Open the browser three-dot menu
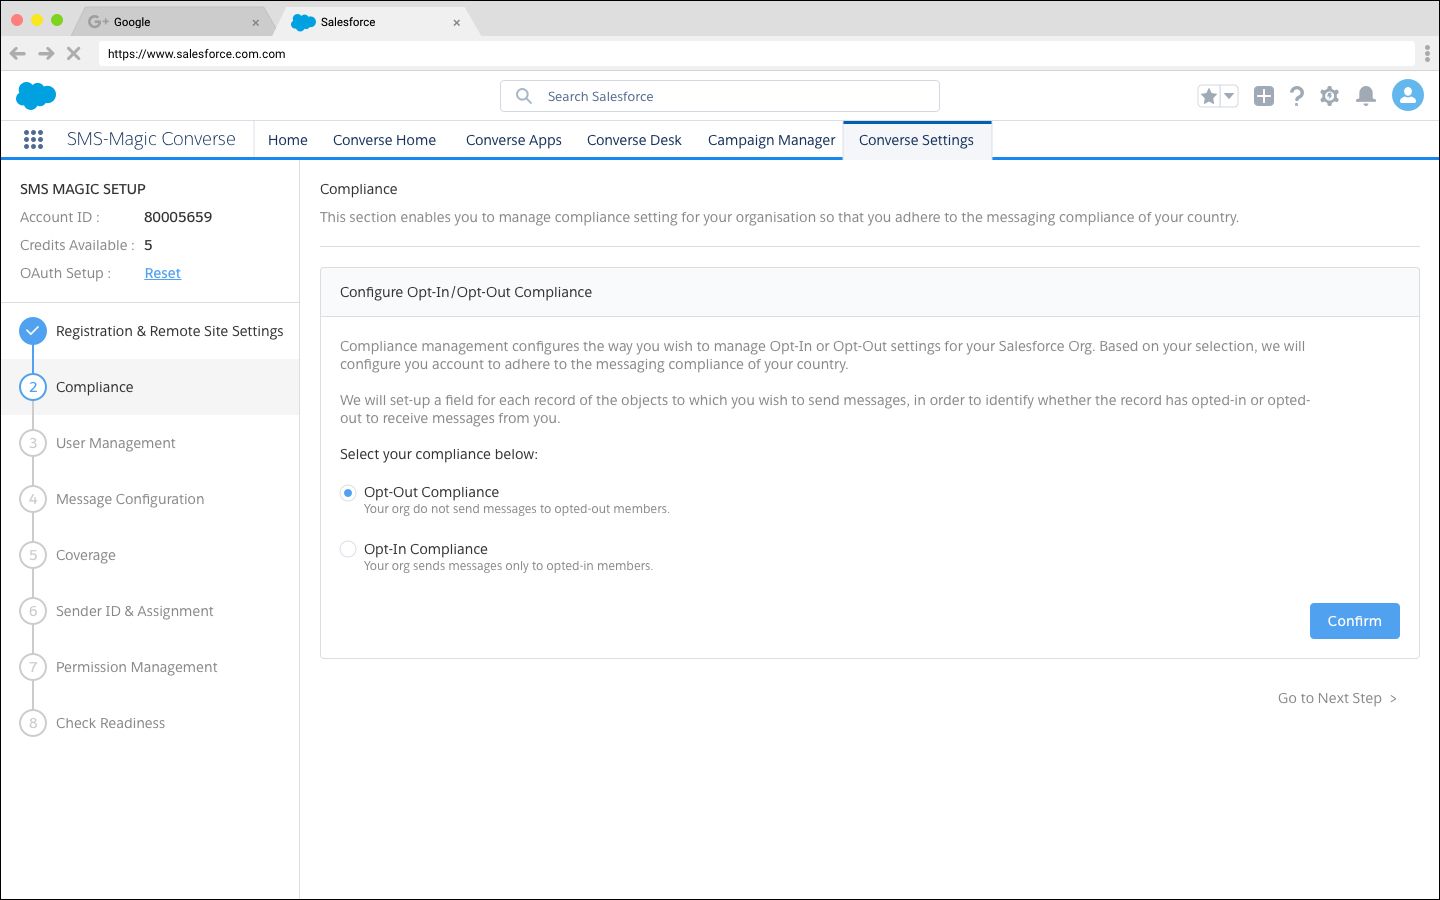 click(1427, 54)
